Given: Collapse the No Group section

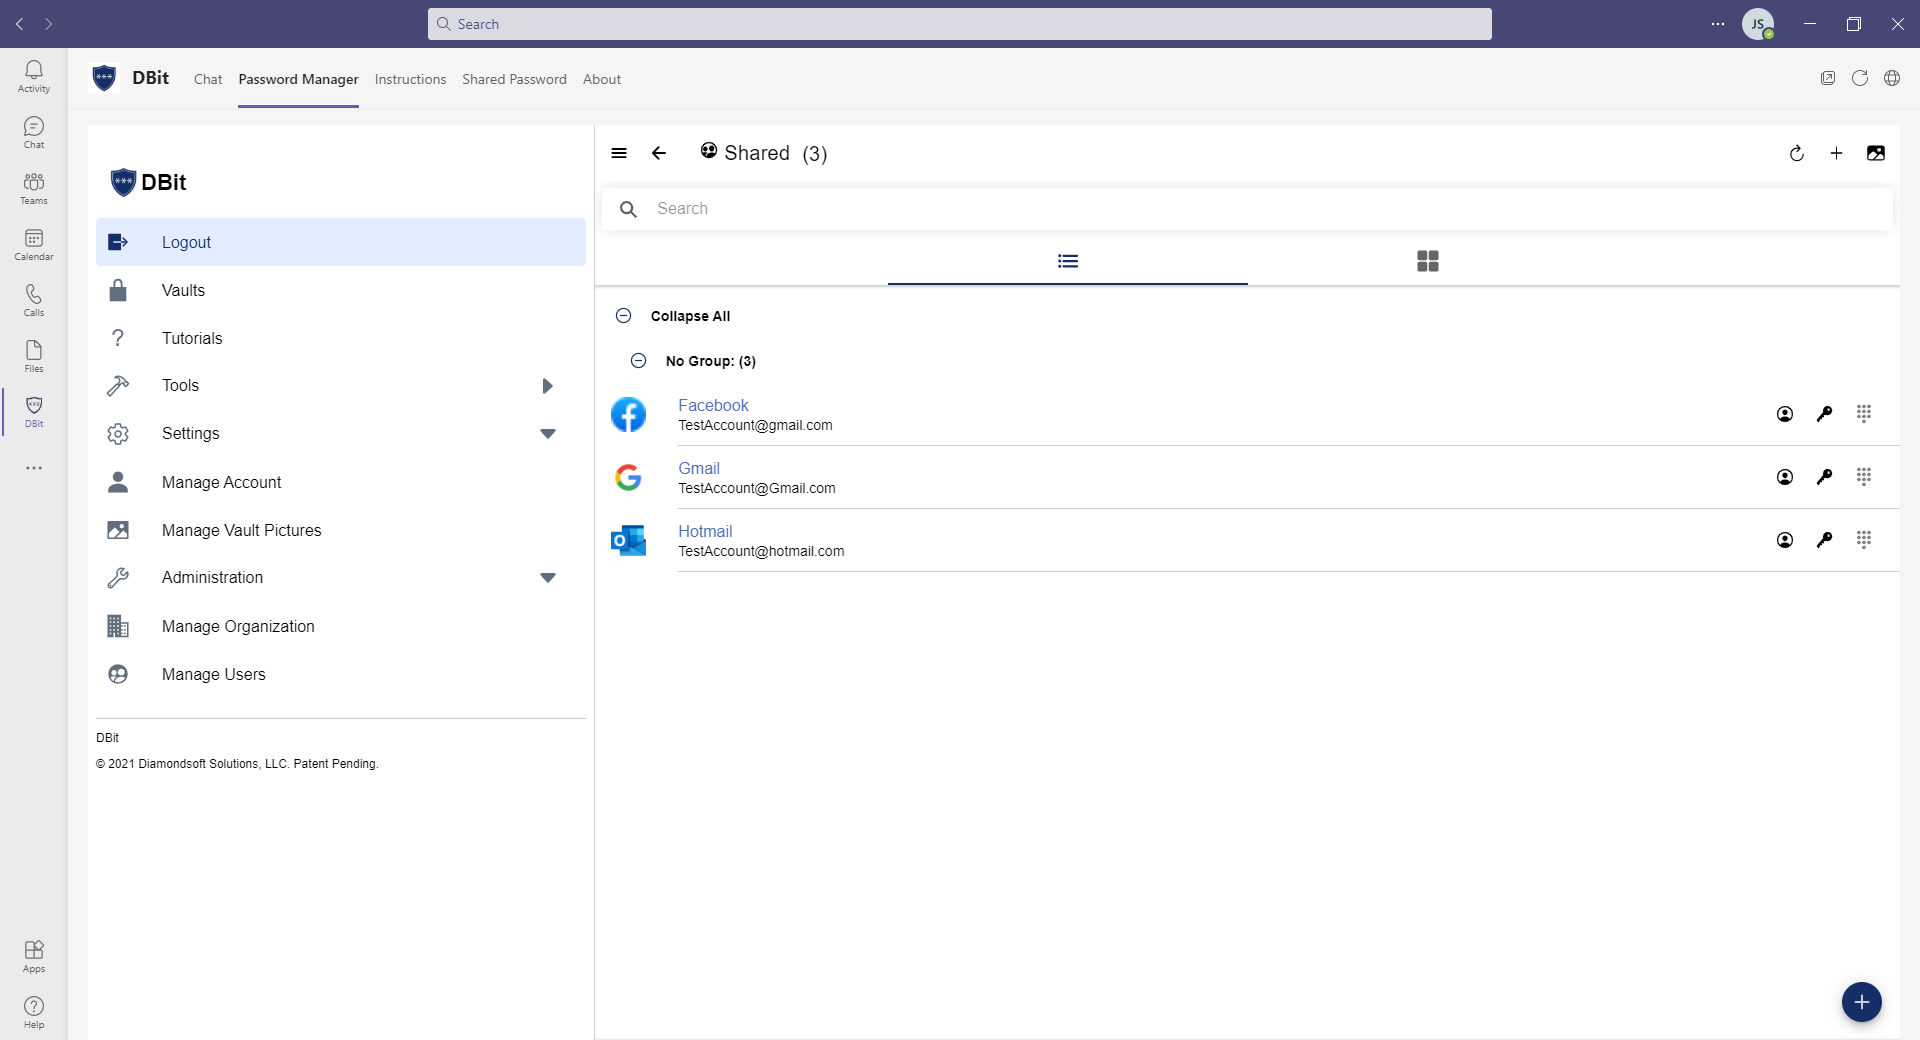Looking at the screenshot, I should [x=639, y=361].
